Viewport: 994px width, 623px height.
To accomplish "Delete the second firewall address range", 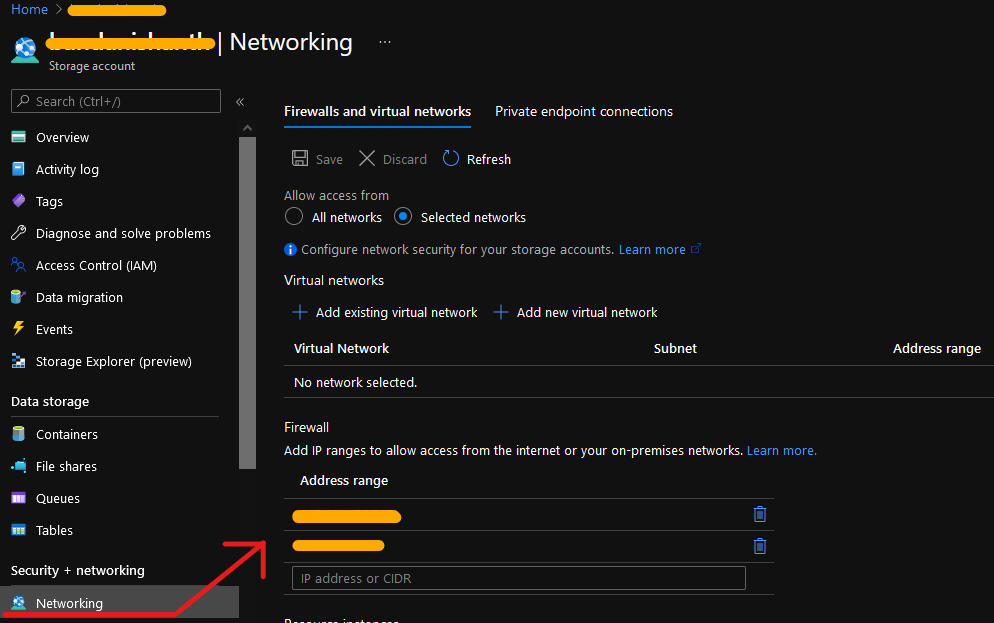I will click(x=759, y=546).
